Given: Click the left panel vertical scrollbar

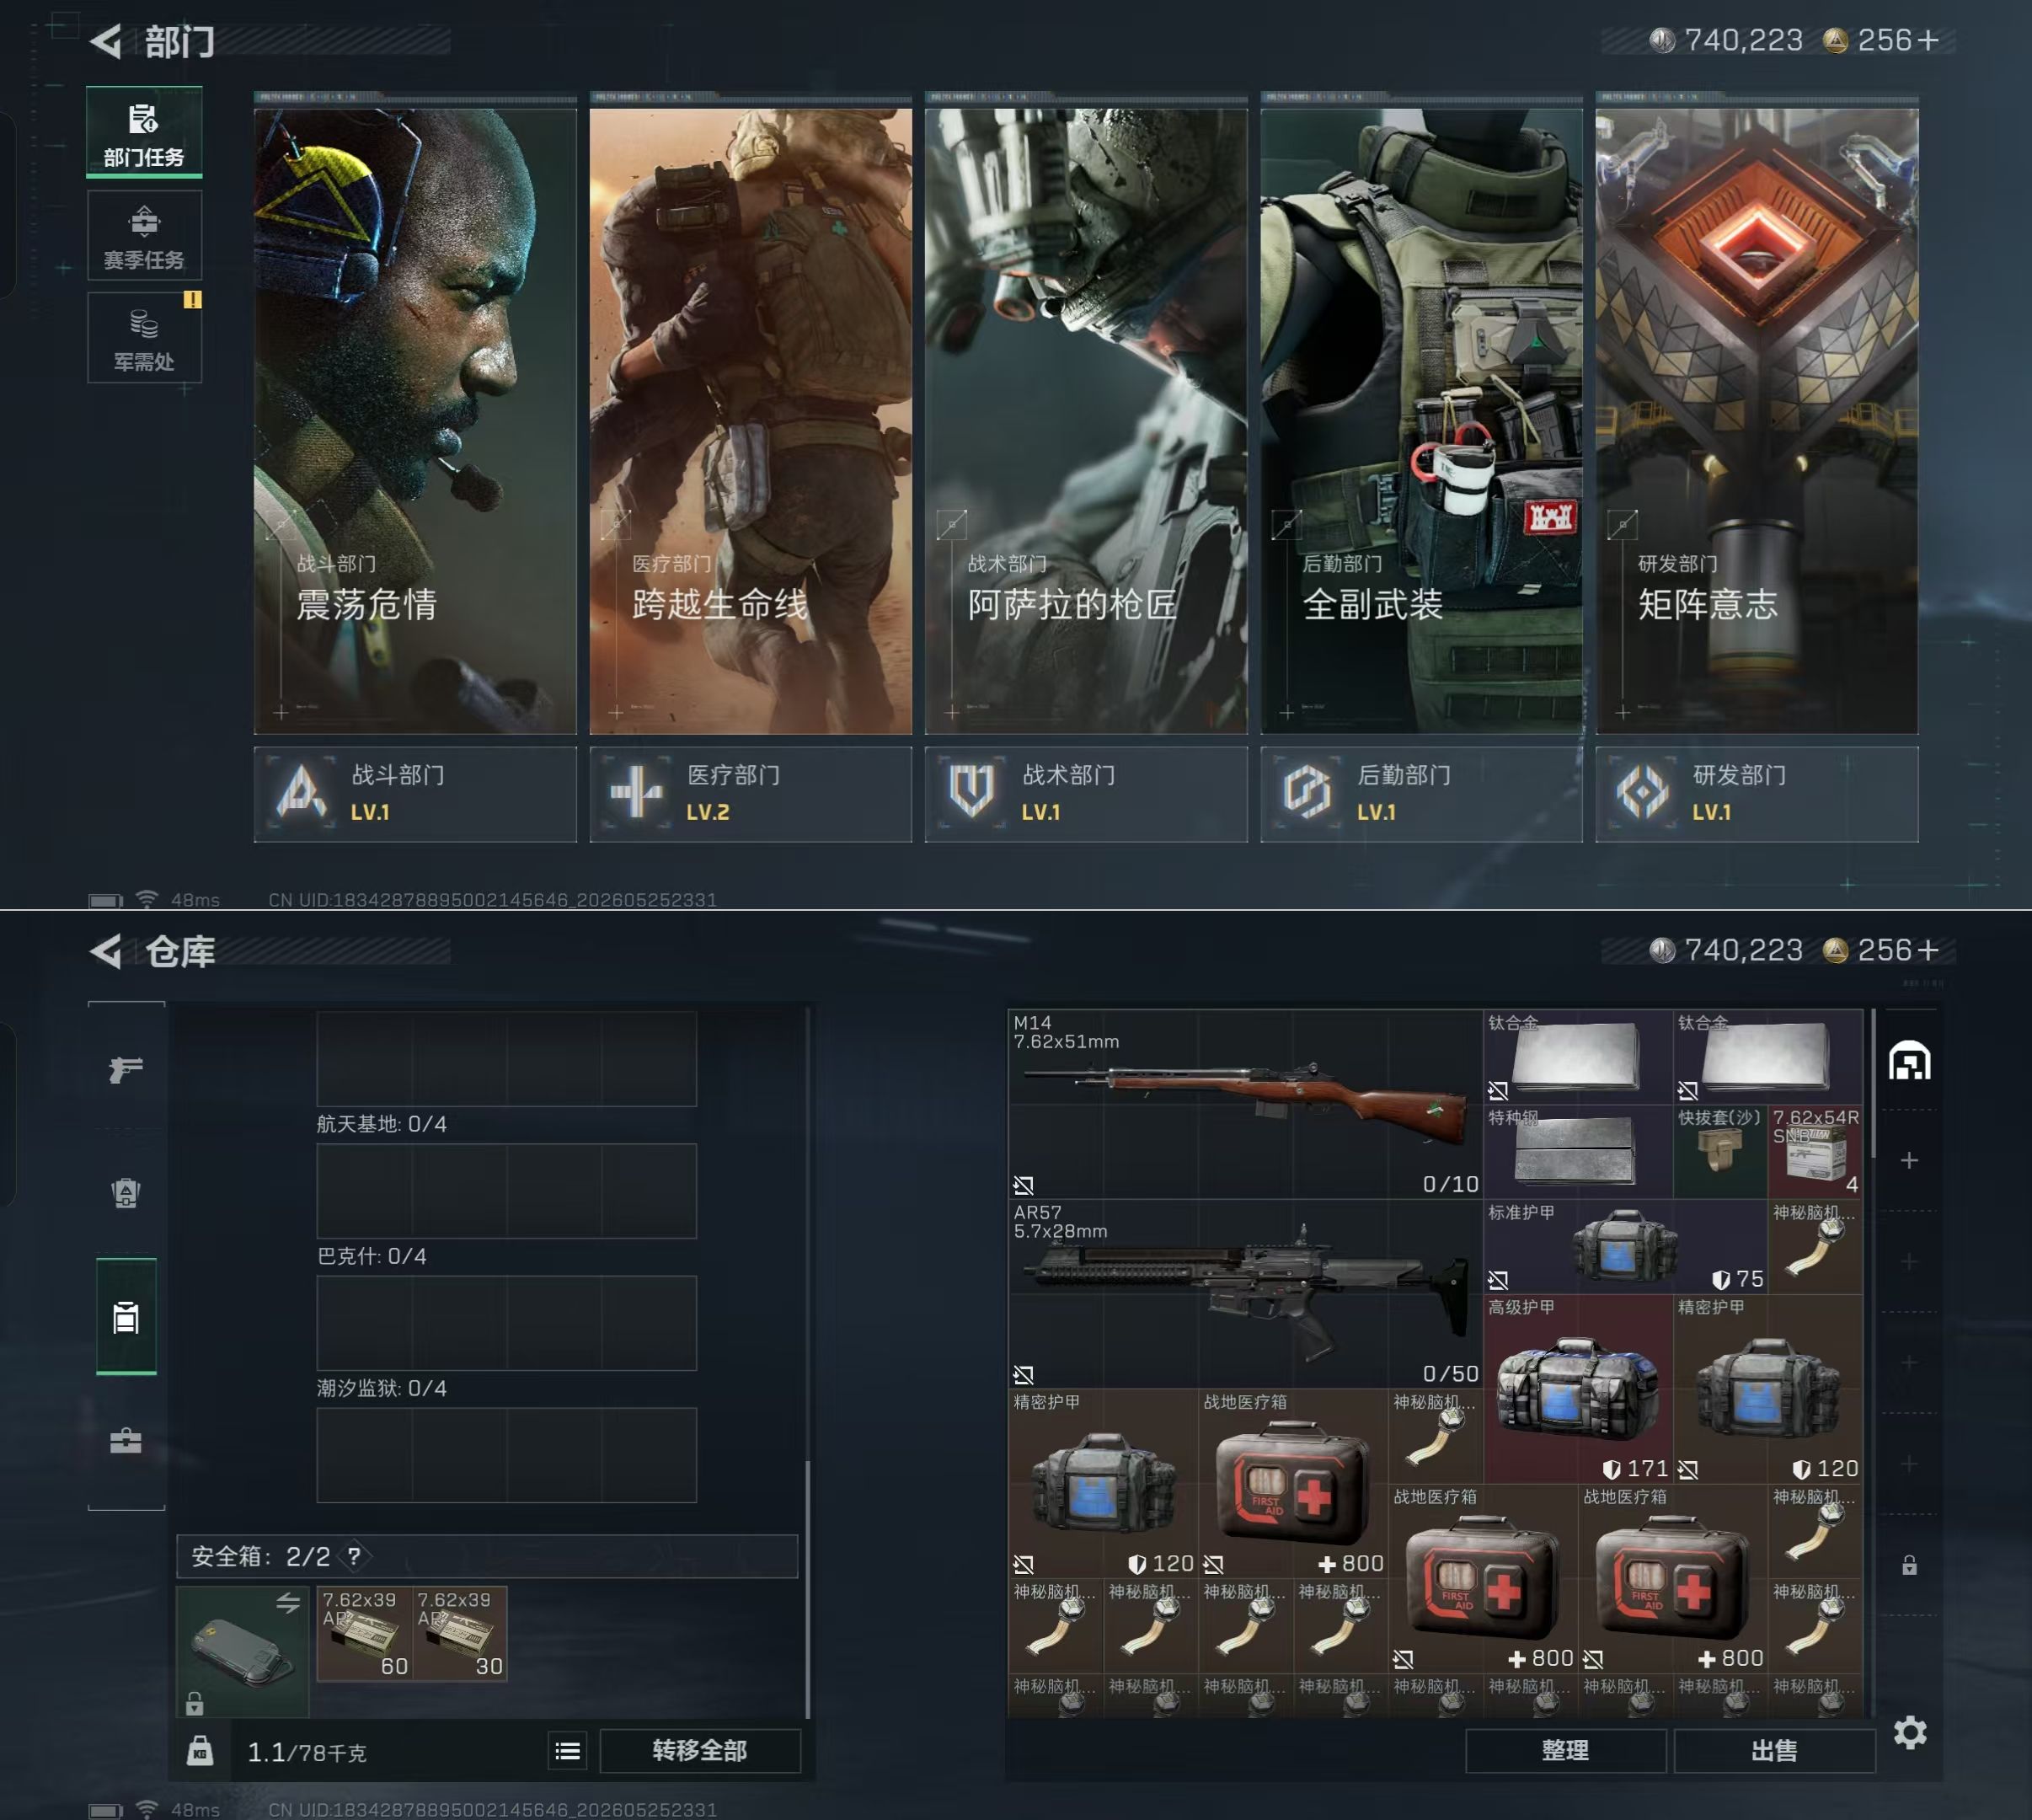Looking at the screenshot, I should (807, 1589).
